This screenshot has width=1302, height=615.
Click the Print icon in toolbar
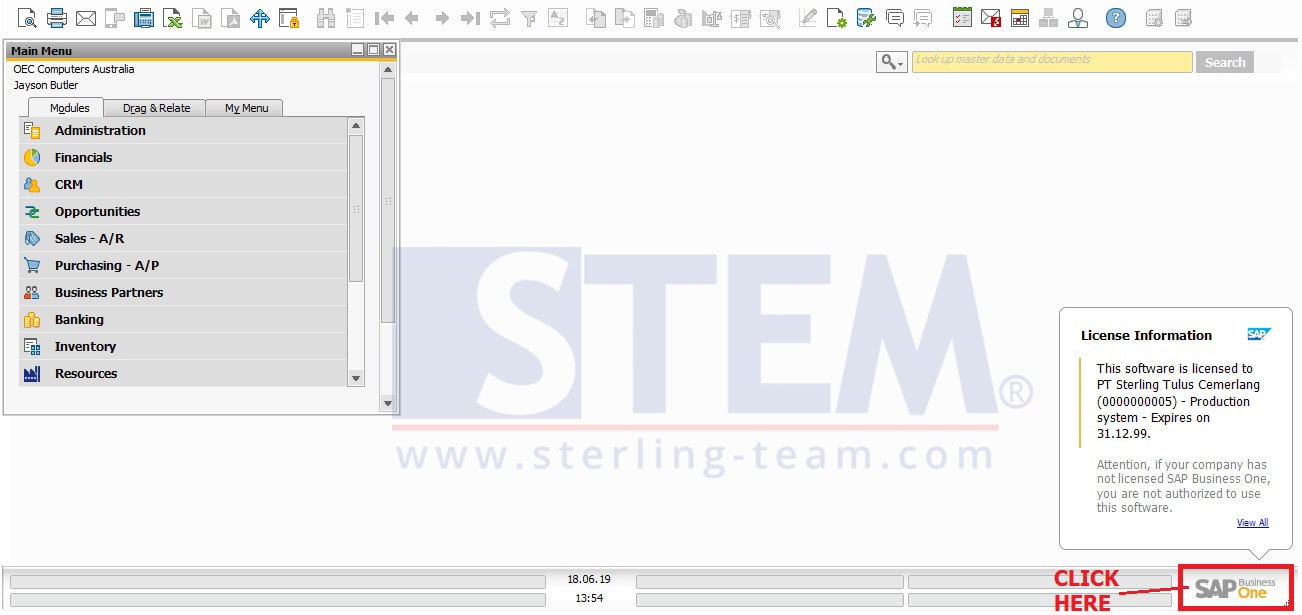57,18
